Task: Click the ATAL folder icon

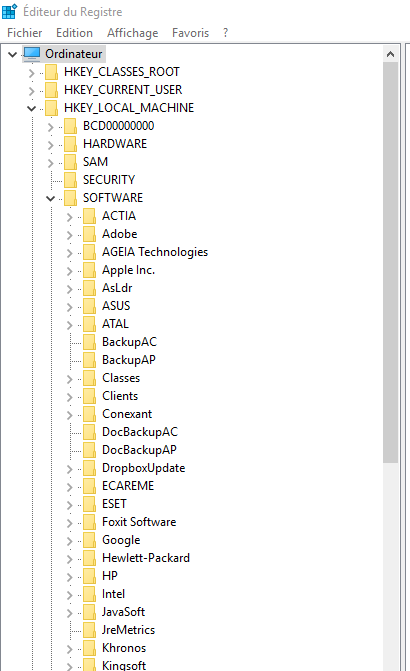Action: [89, 324]
